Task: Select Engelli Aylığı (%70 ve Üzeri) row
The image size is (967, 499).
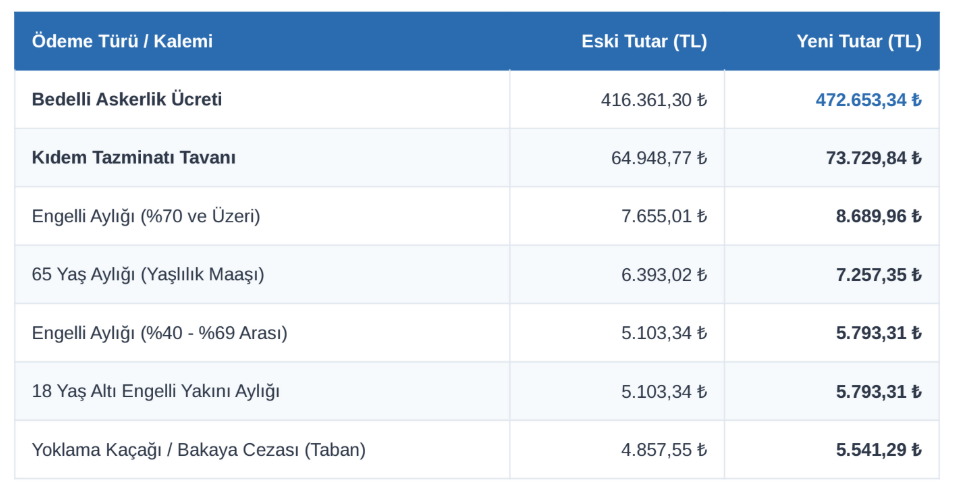Action: 477,216
